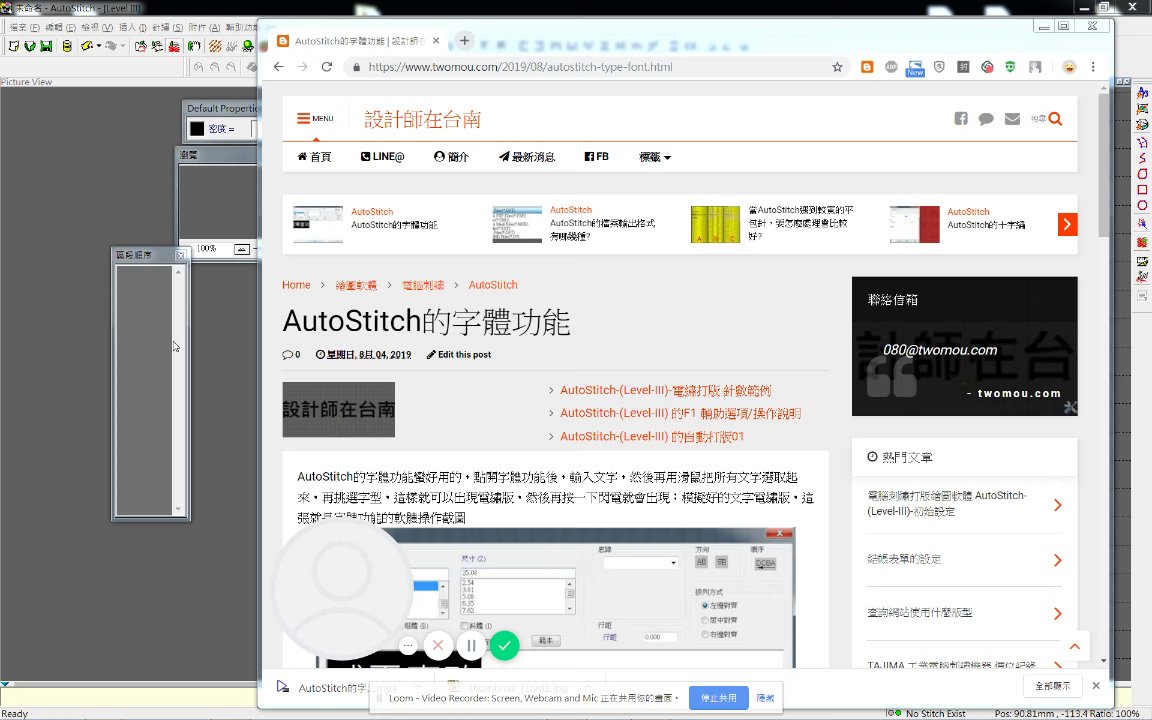Pause the Loom recording
Image resolution: width=1152 pixels, height=720 pixels.
(x=471, y=646)
